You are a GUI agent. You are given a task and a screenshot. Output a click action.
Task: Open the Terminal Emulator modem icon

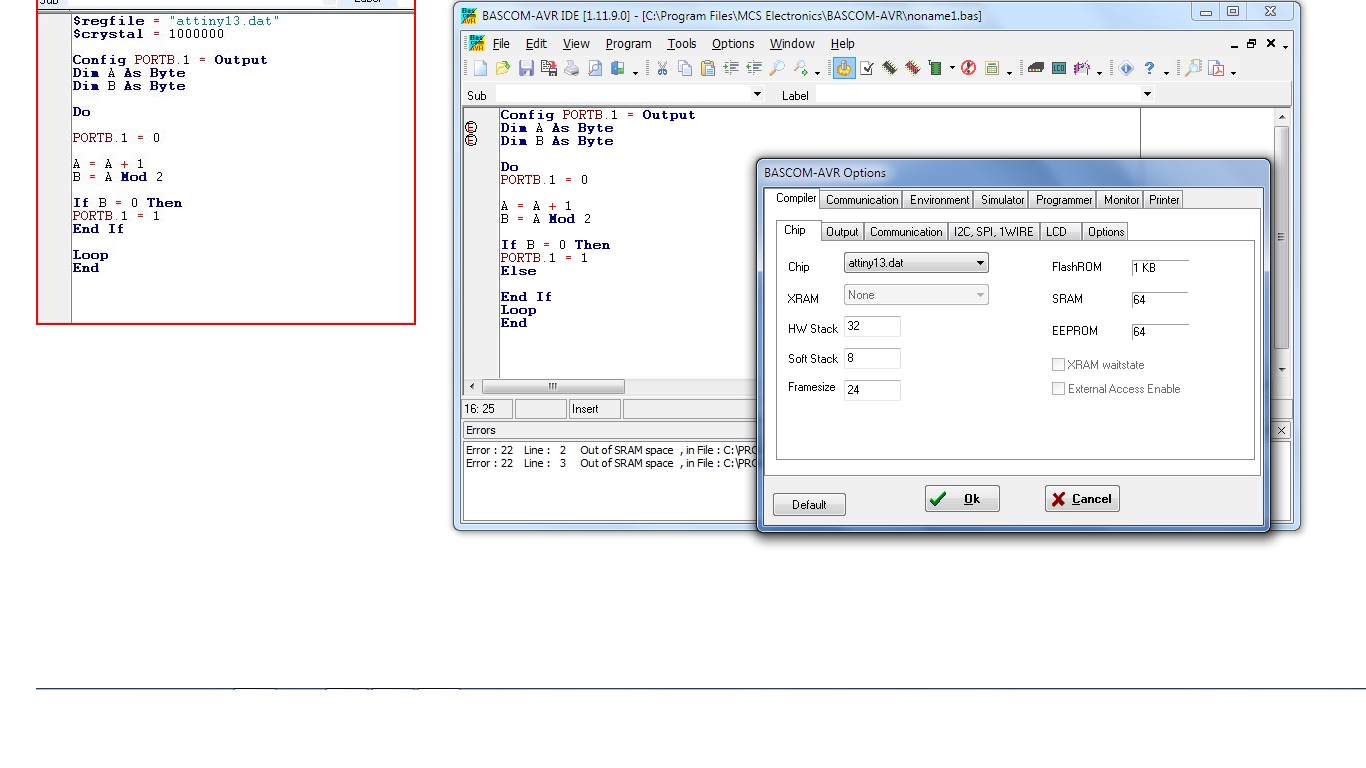(1036, 68)
